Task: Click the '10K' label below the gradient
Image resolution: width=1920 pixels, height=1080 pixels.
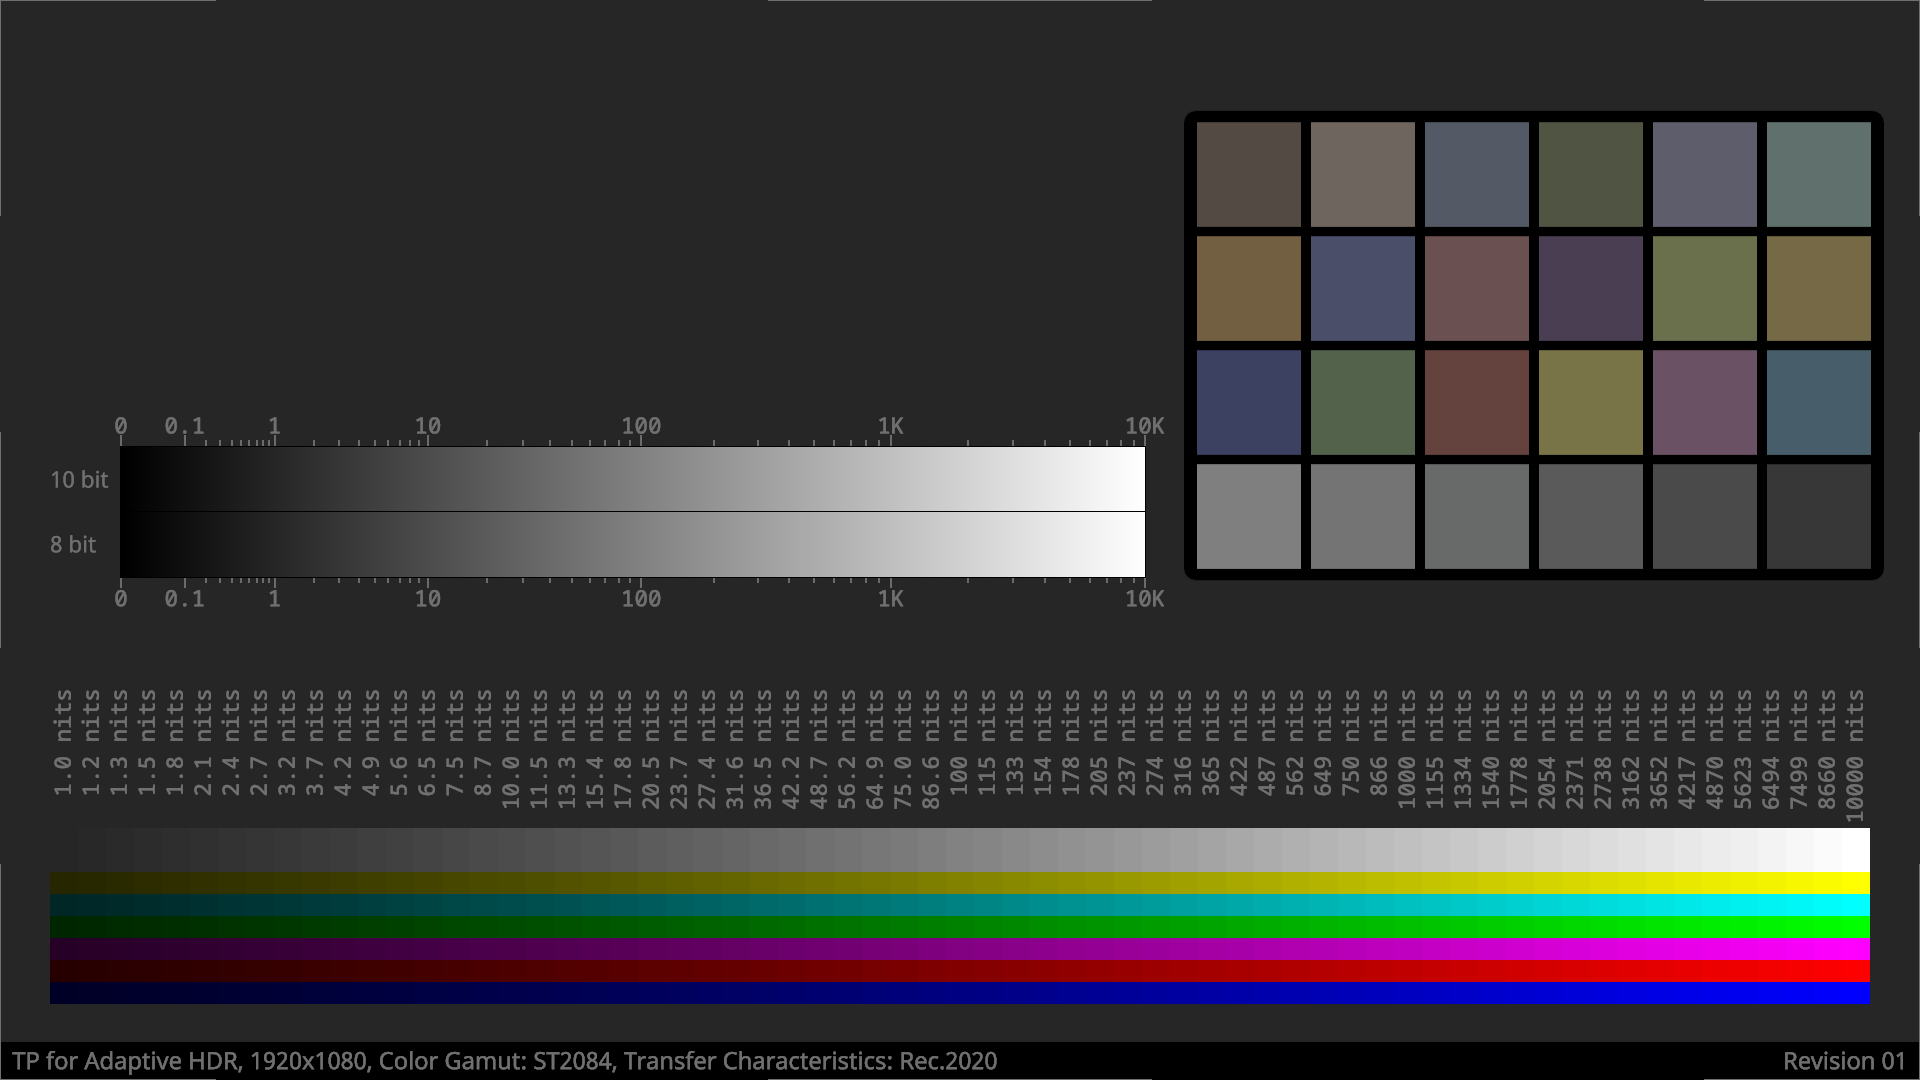Action: coord(1144,599)
